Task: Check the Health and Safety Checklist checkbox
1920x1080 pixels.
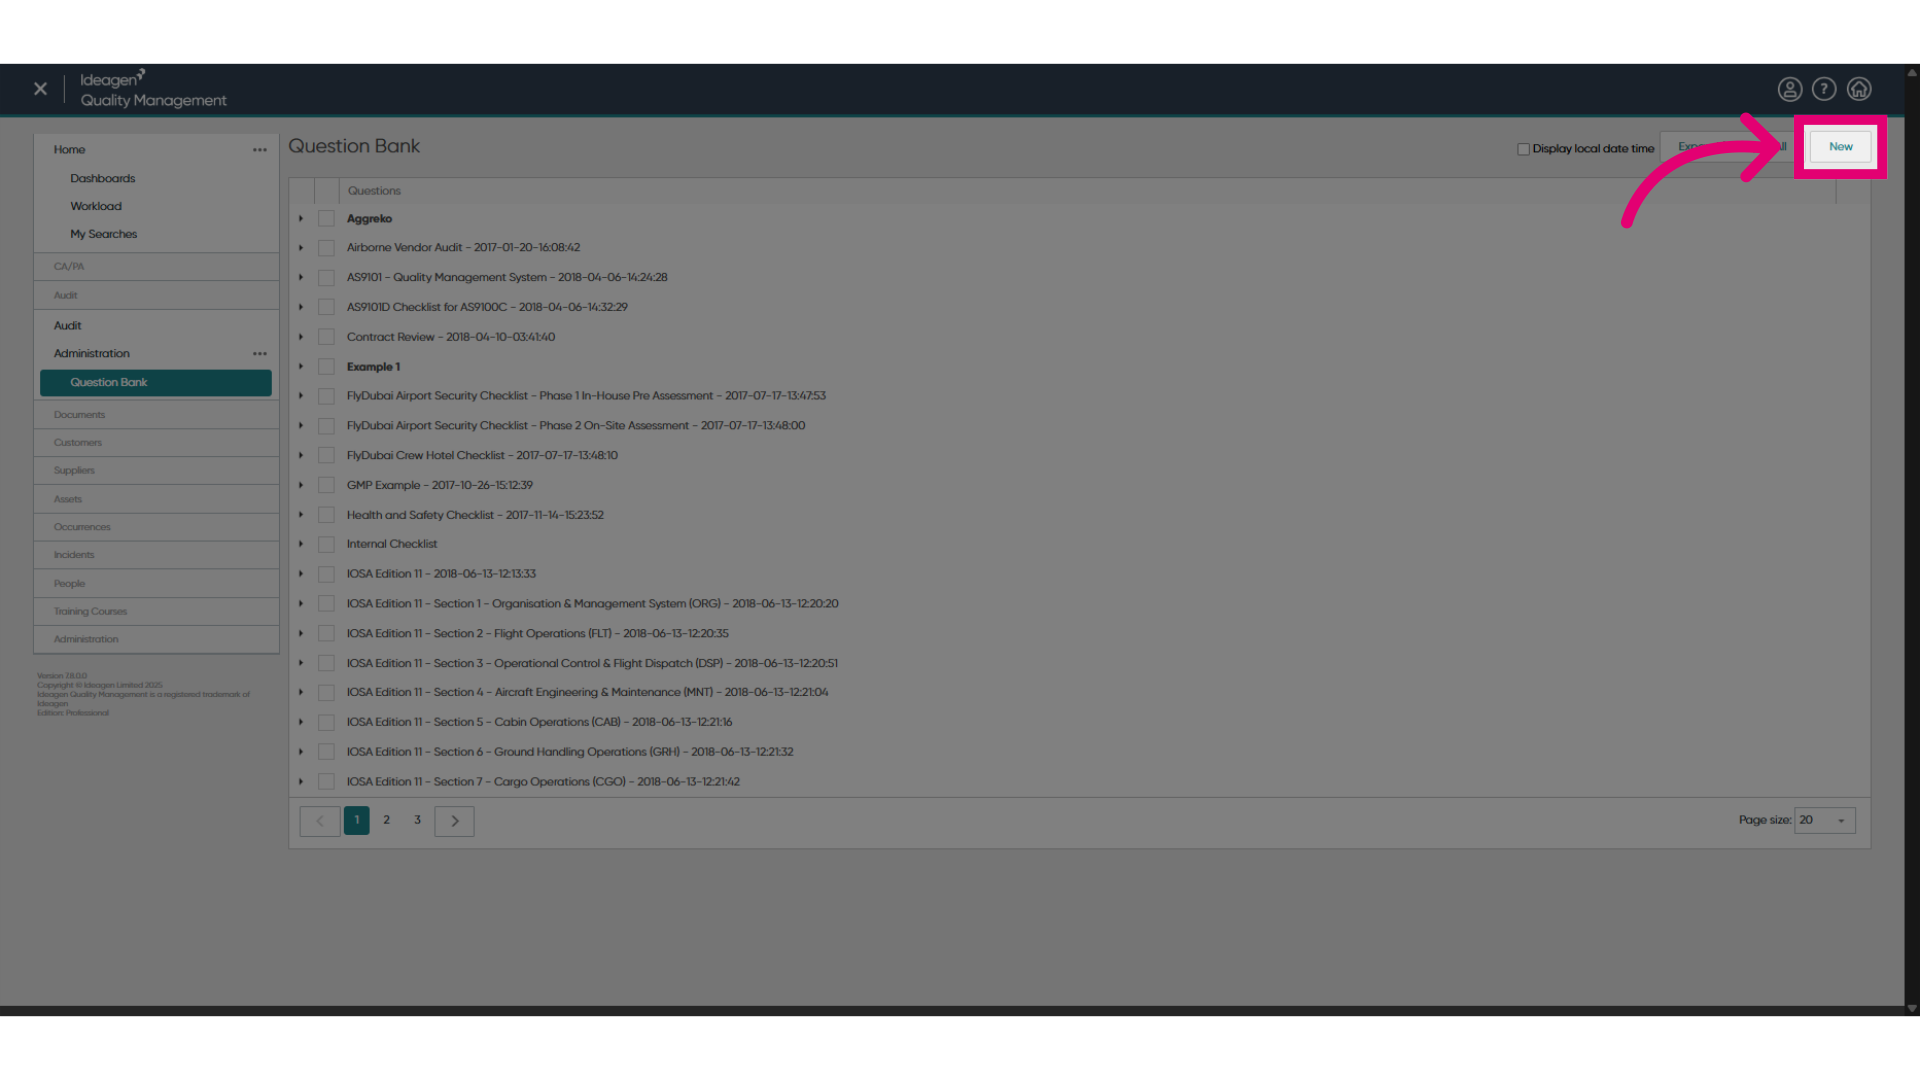Action: [326, 515]
